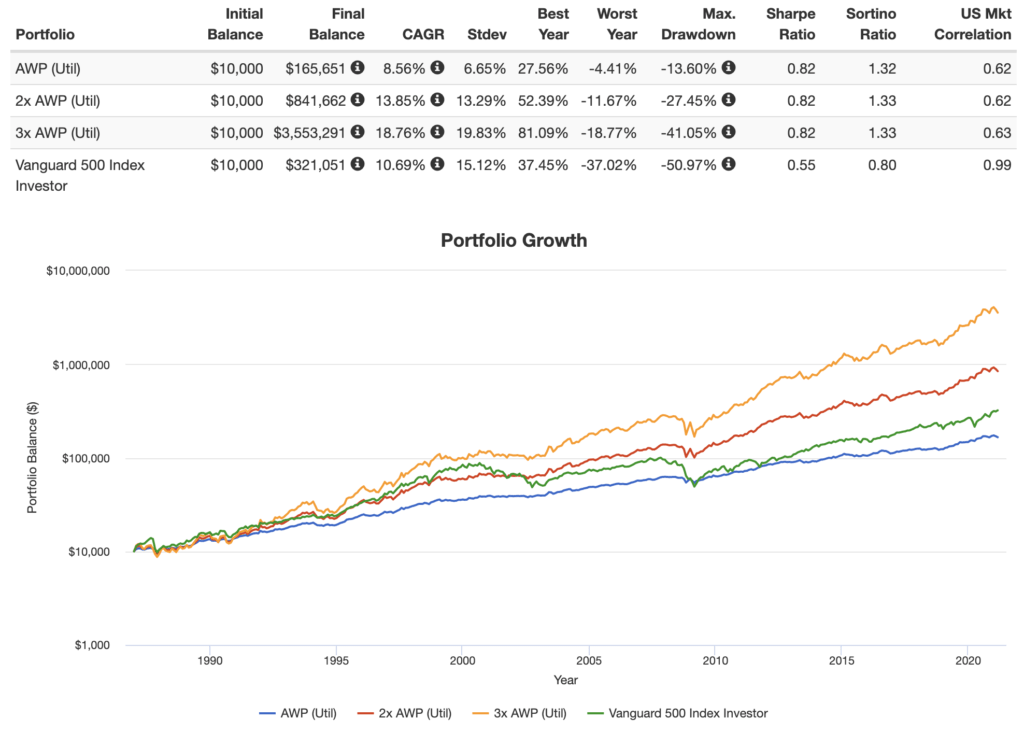
Task: Click info icon beside AWP (Util) final balance
Action: pos(358,68)
